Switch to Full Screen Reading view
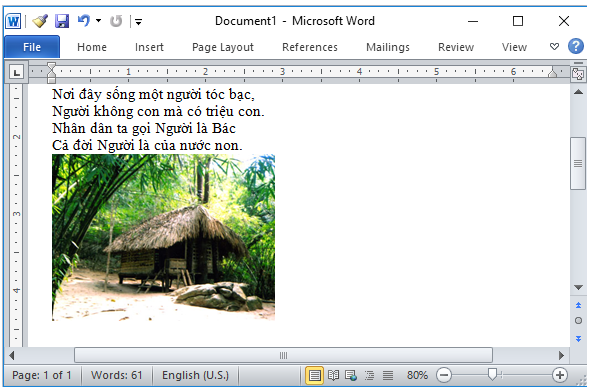The image size is (593, 388). [x=333, y=375]
